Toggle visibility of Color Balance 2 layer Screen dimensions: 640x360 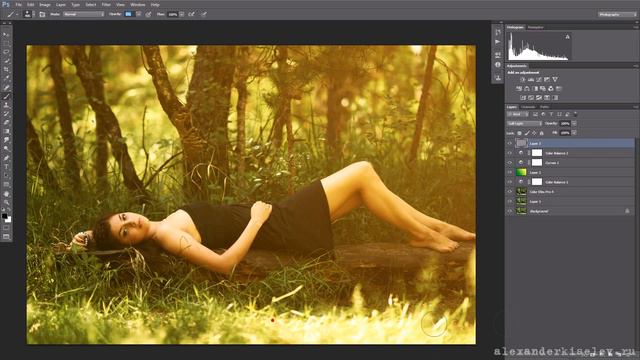(509, 153)
